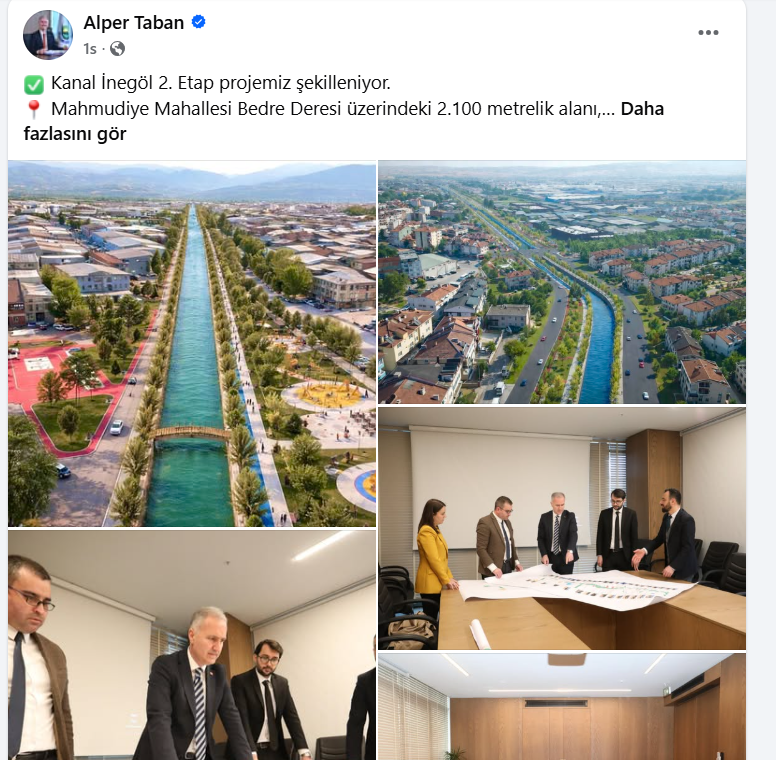Viewport: 776px width, 760px height.
Task: Click the yellow playground in the render
Action: point(328,394)
